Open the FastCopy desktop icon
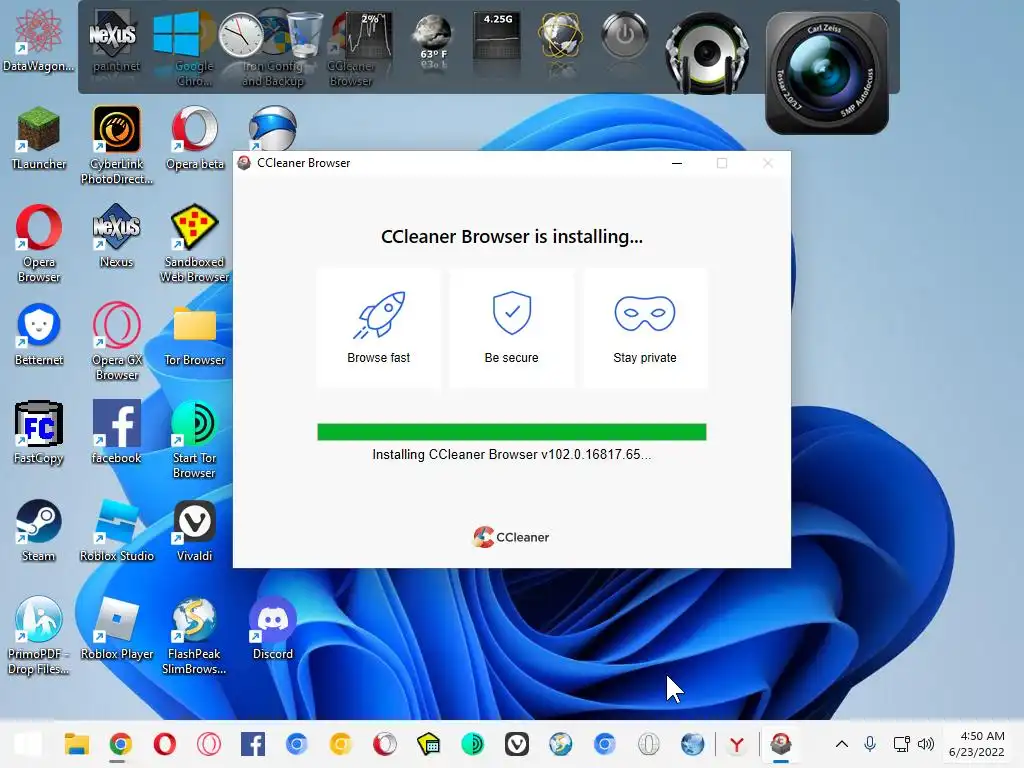 pos(39,432)
